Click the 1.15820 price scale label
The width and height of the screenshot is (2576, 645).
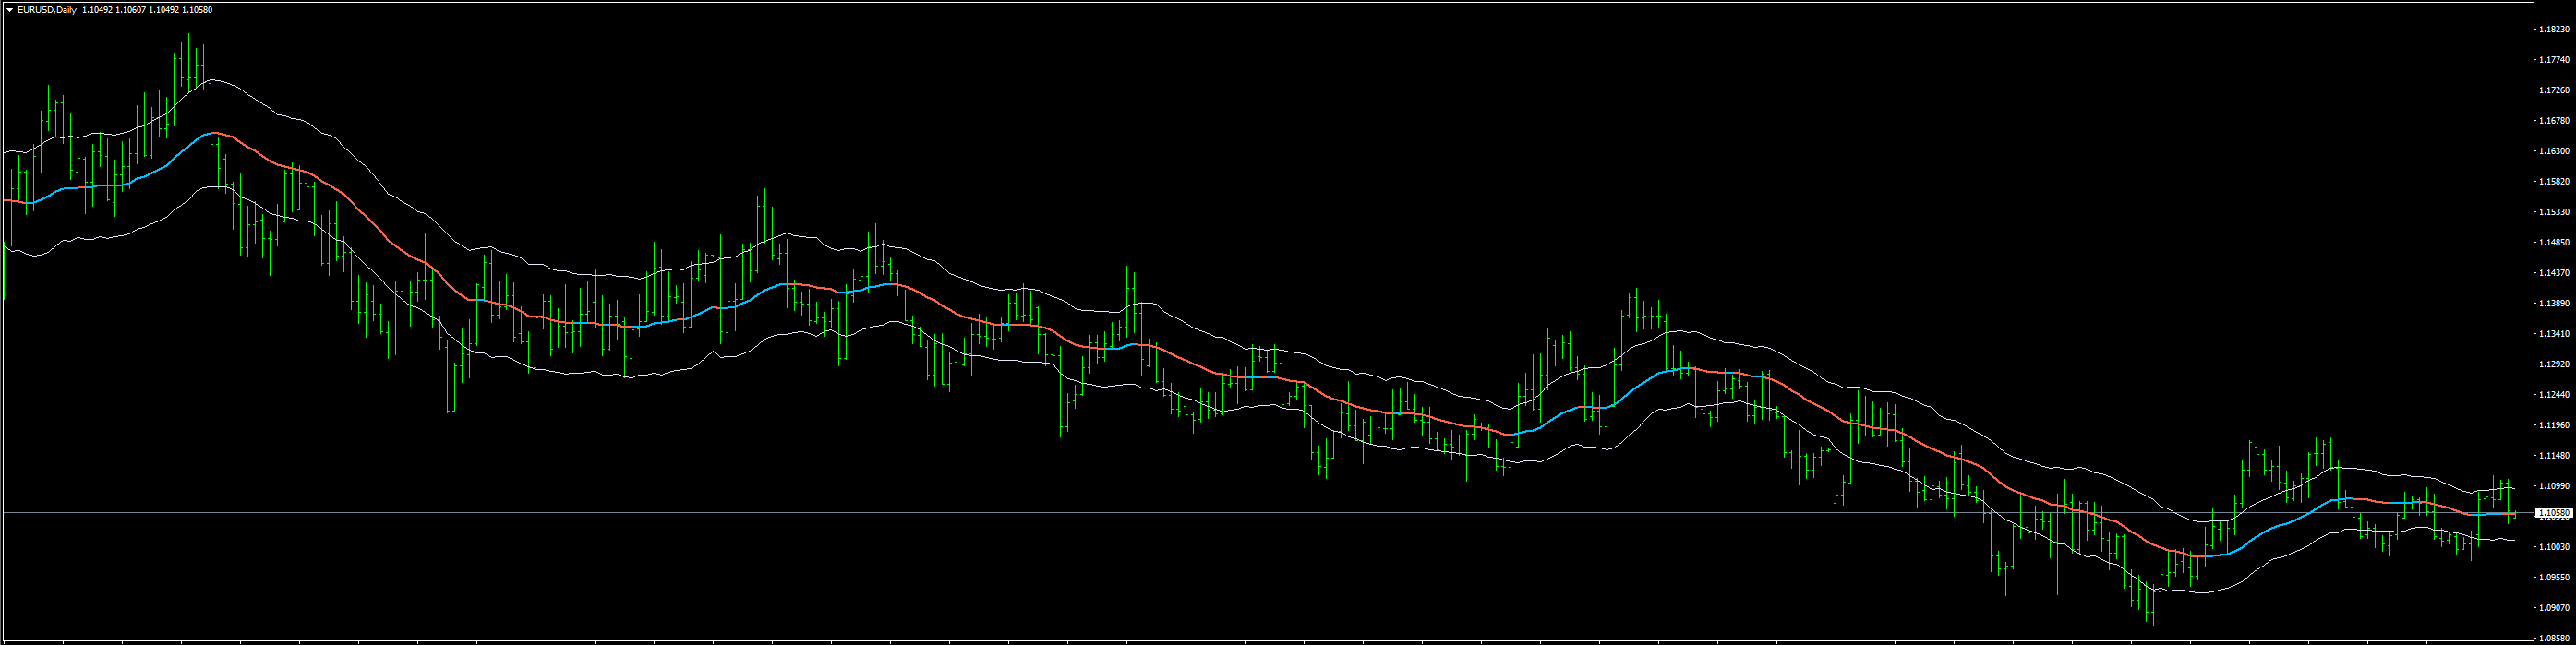(x=2554, y=182)
